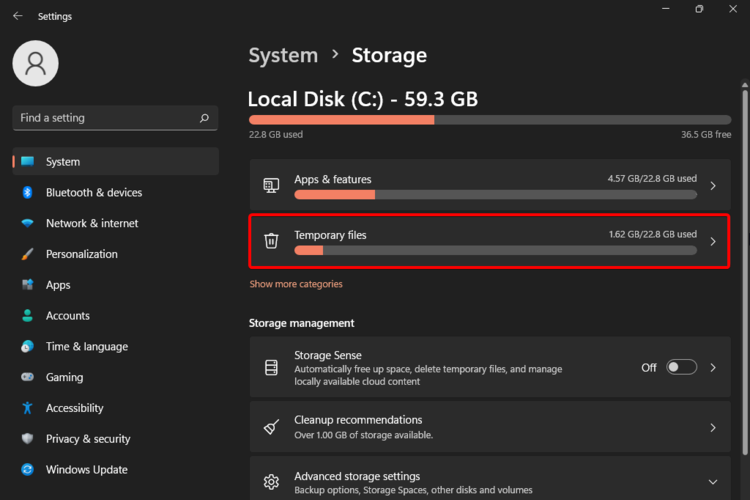Click the Advanced storage settings gear icon
This screenshot has height=500, width=750.
(x=271, y=482)
